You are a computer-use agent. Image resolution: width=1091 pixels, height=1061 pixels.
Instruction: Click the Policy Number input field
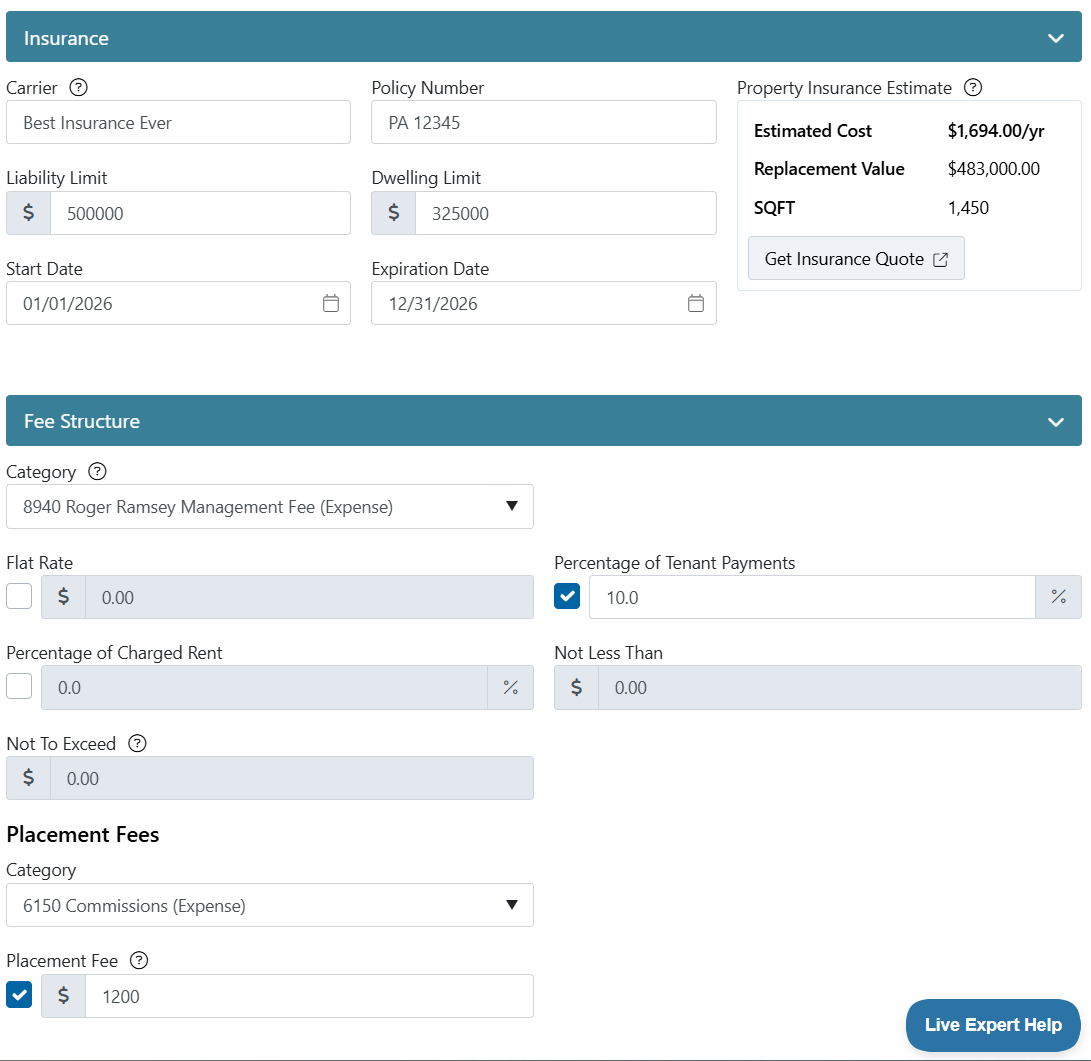[543, 122]
